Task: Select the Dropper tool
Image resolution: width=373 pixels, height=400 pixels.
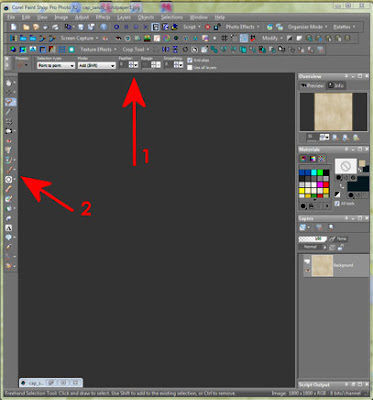Action: [x=8, y=112]
